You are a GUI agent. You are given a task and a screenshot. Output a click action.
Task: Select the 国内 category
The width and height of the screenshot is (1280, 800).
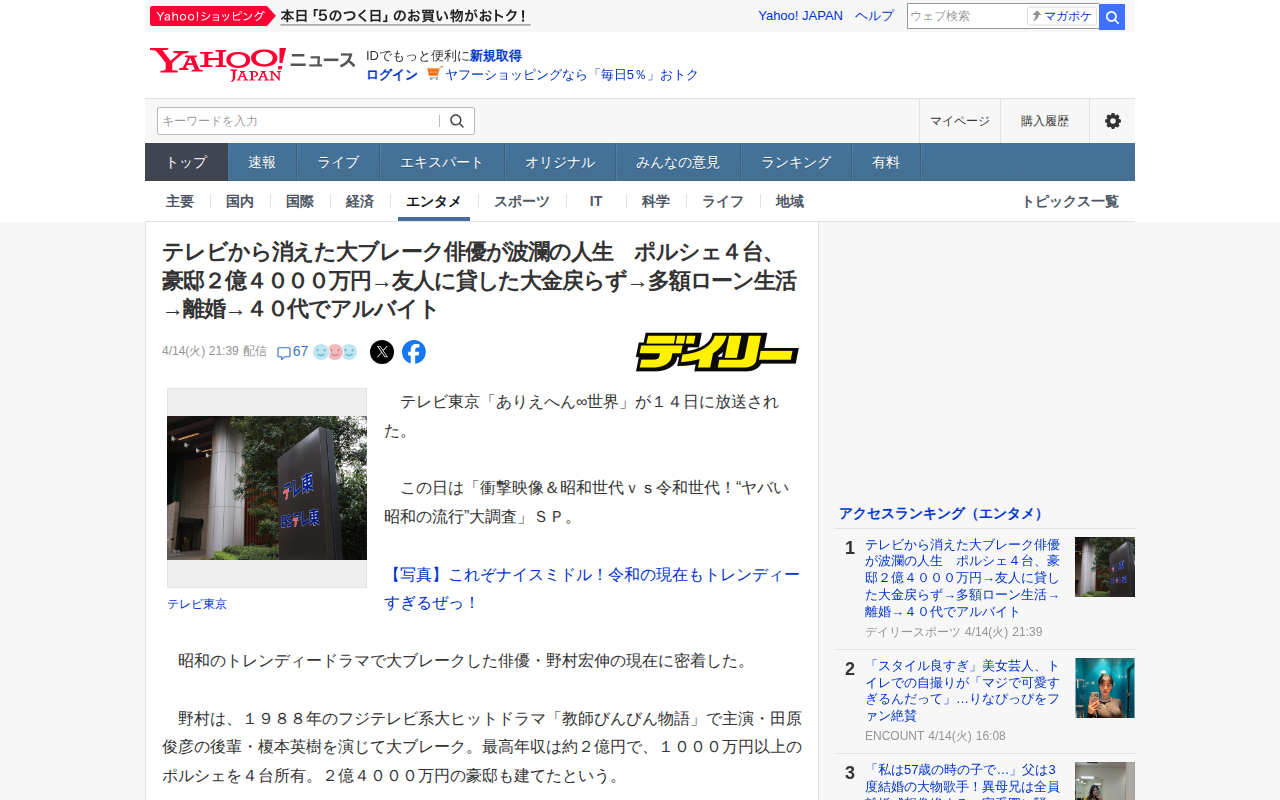point(240,201)
